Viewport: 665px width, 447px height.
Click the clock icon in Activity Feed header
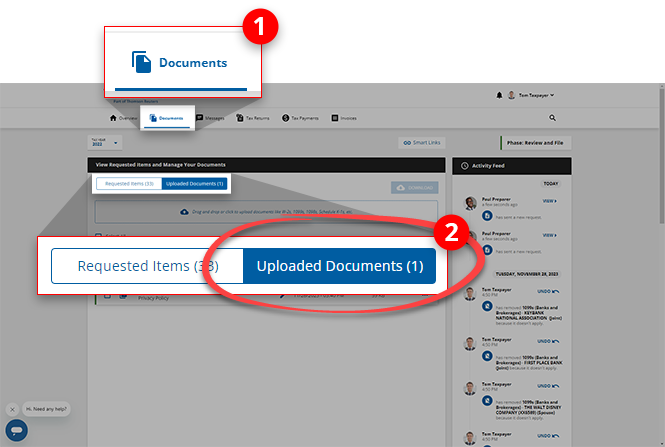(464, 166)
